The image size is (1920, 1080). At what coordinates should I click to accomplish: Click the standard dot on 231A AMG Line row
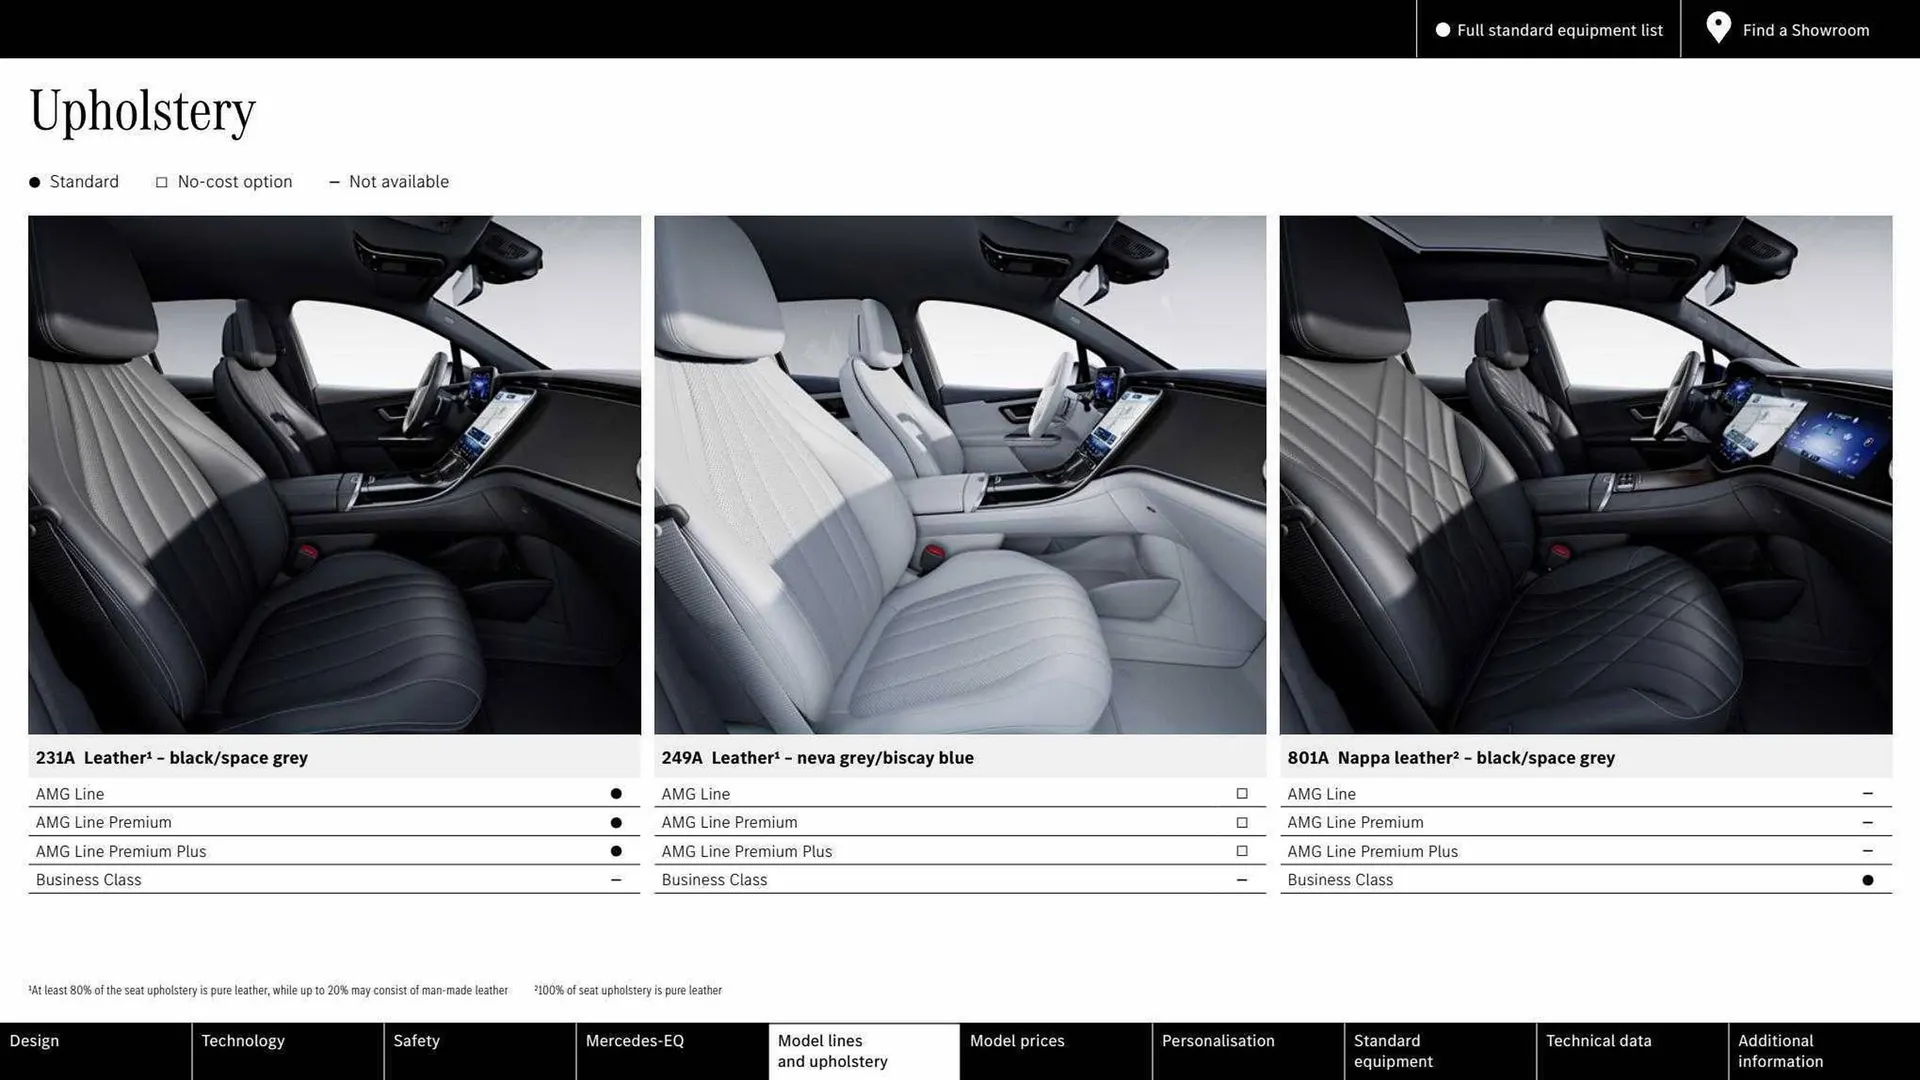pyautogui.click(x=615, y=793)
